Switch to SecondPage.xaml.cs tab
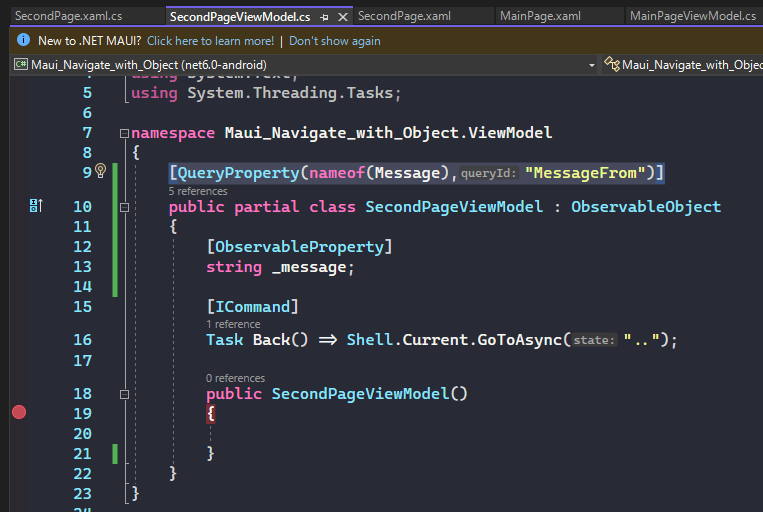 click(x=69, y=16)
